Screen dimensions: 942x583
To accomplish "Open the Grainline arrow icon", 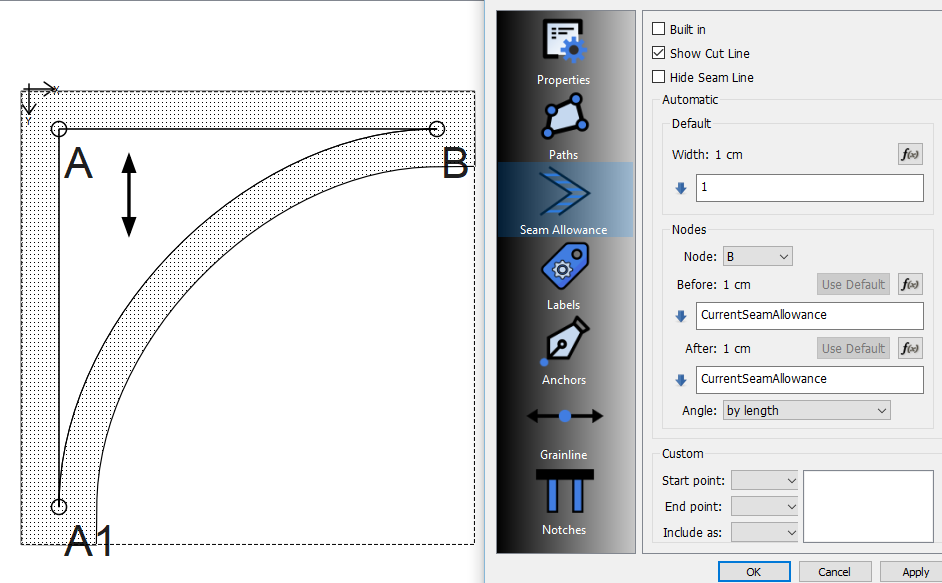I will click(564, 415).
